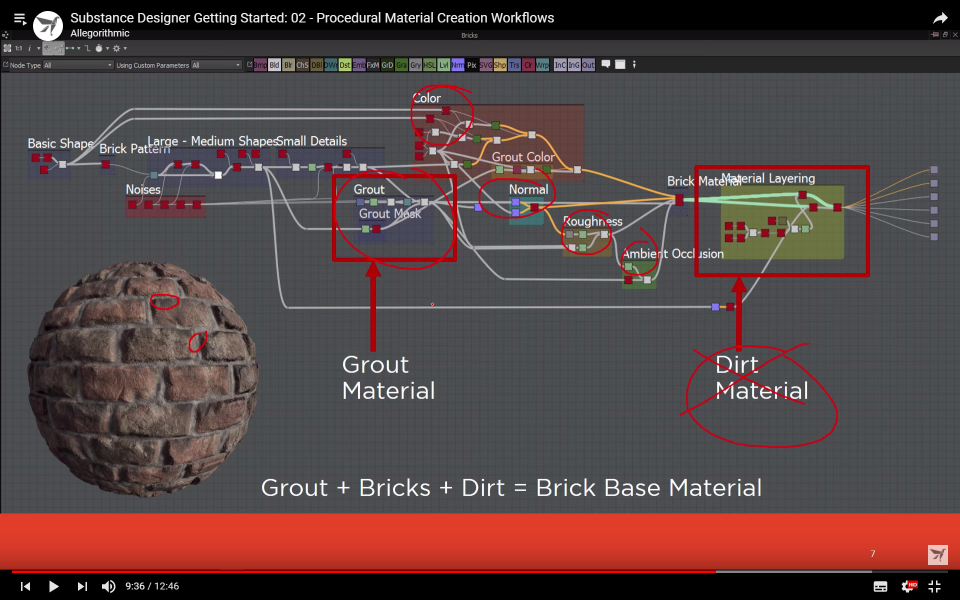Click the Roughness frame label
Image resolution: width=960 pixels, height=600 pixels.
coord(593,222)
